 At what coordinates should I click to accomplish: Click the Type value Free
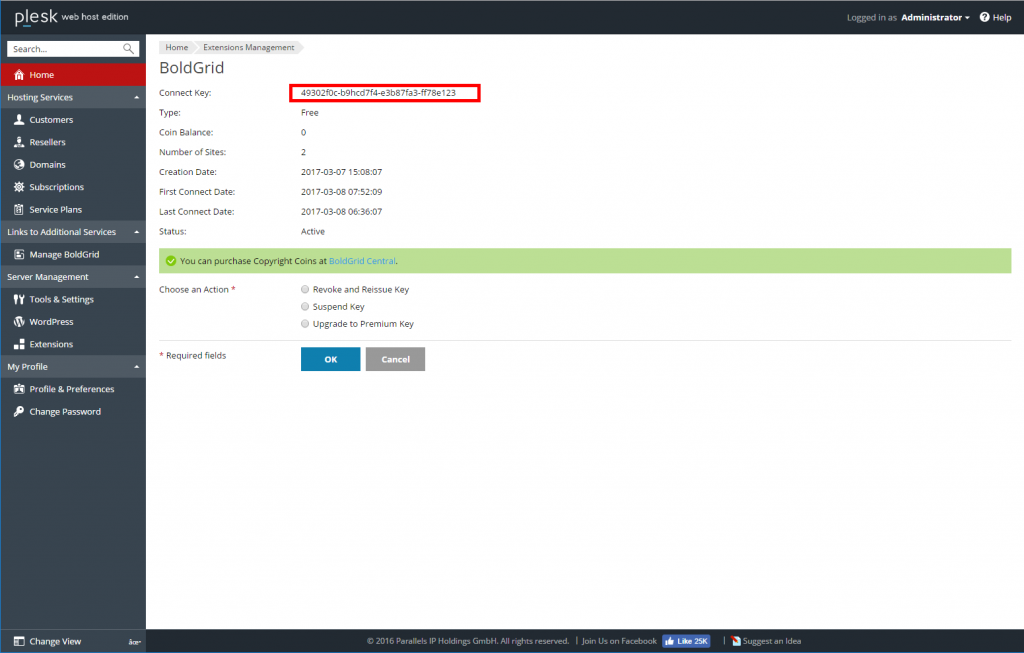click(310, 112)
